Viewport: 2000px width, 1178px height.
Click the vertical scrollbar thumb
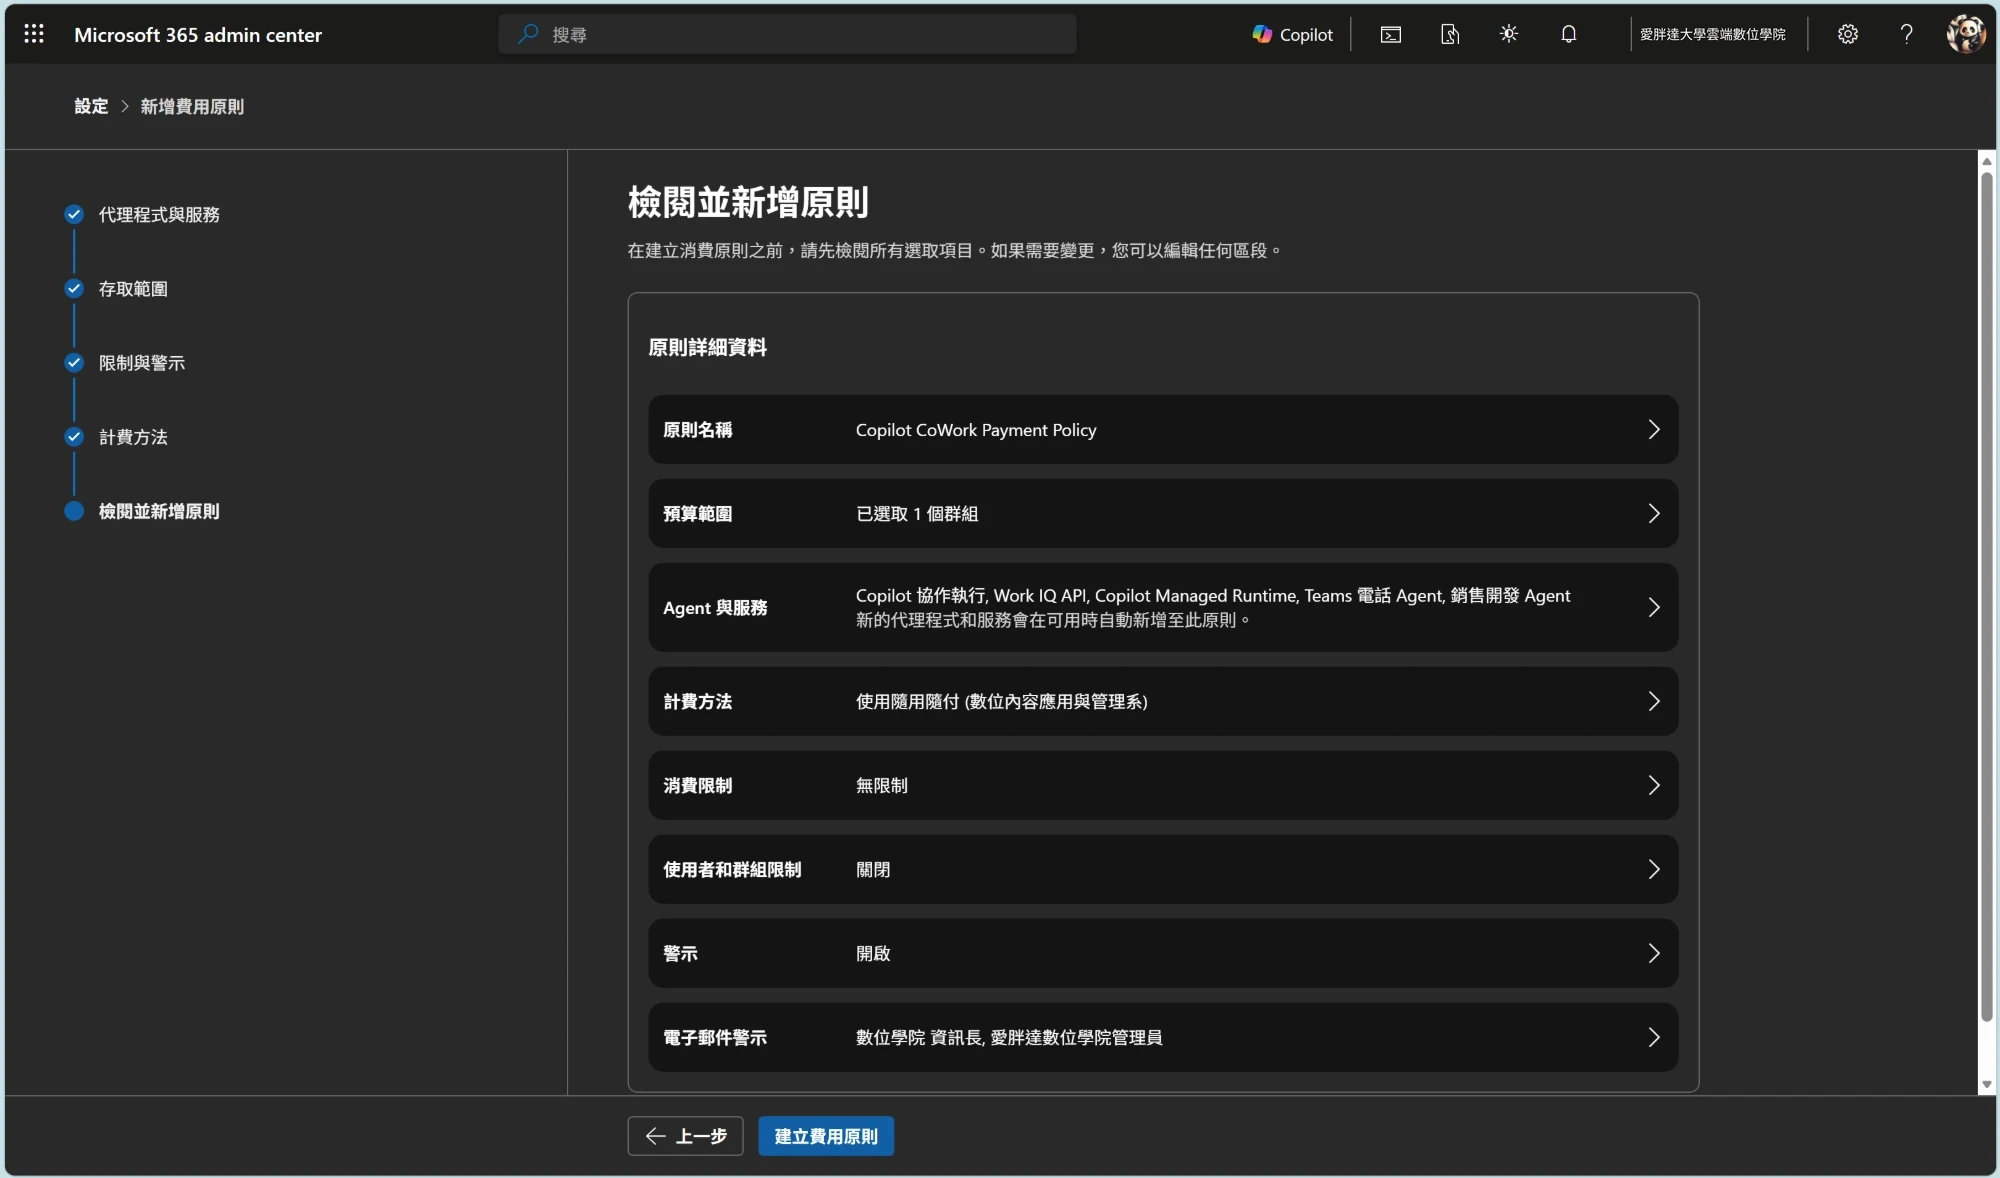click(1987, 596)
